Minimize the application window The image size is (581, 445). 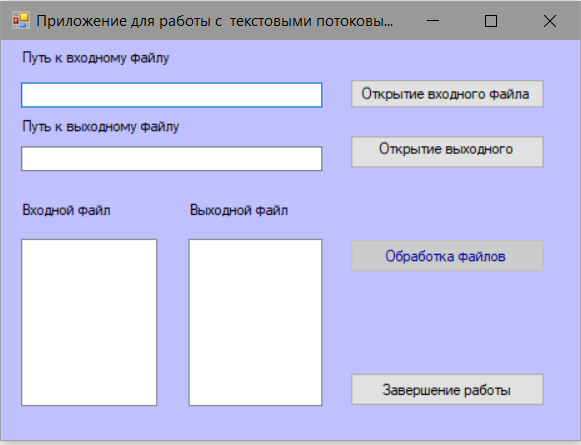coord(433,21)
